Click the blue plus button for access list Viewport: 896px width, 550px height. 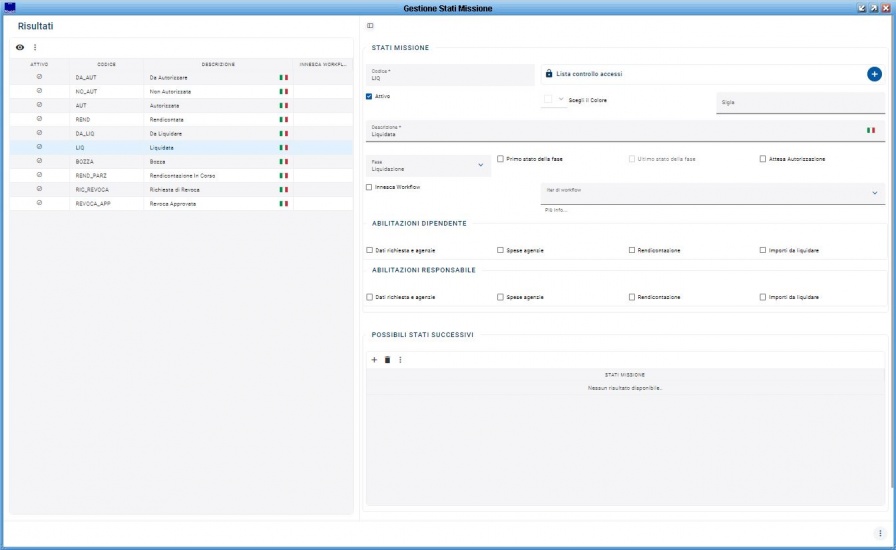tap(873, 74)
